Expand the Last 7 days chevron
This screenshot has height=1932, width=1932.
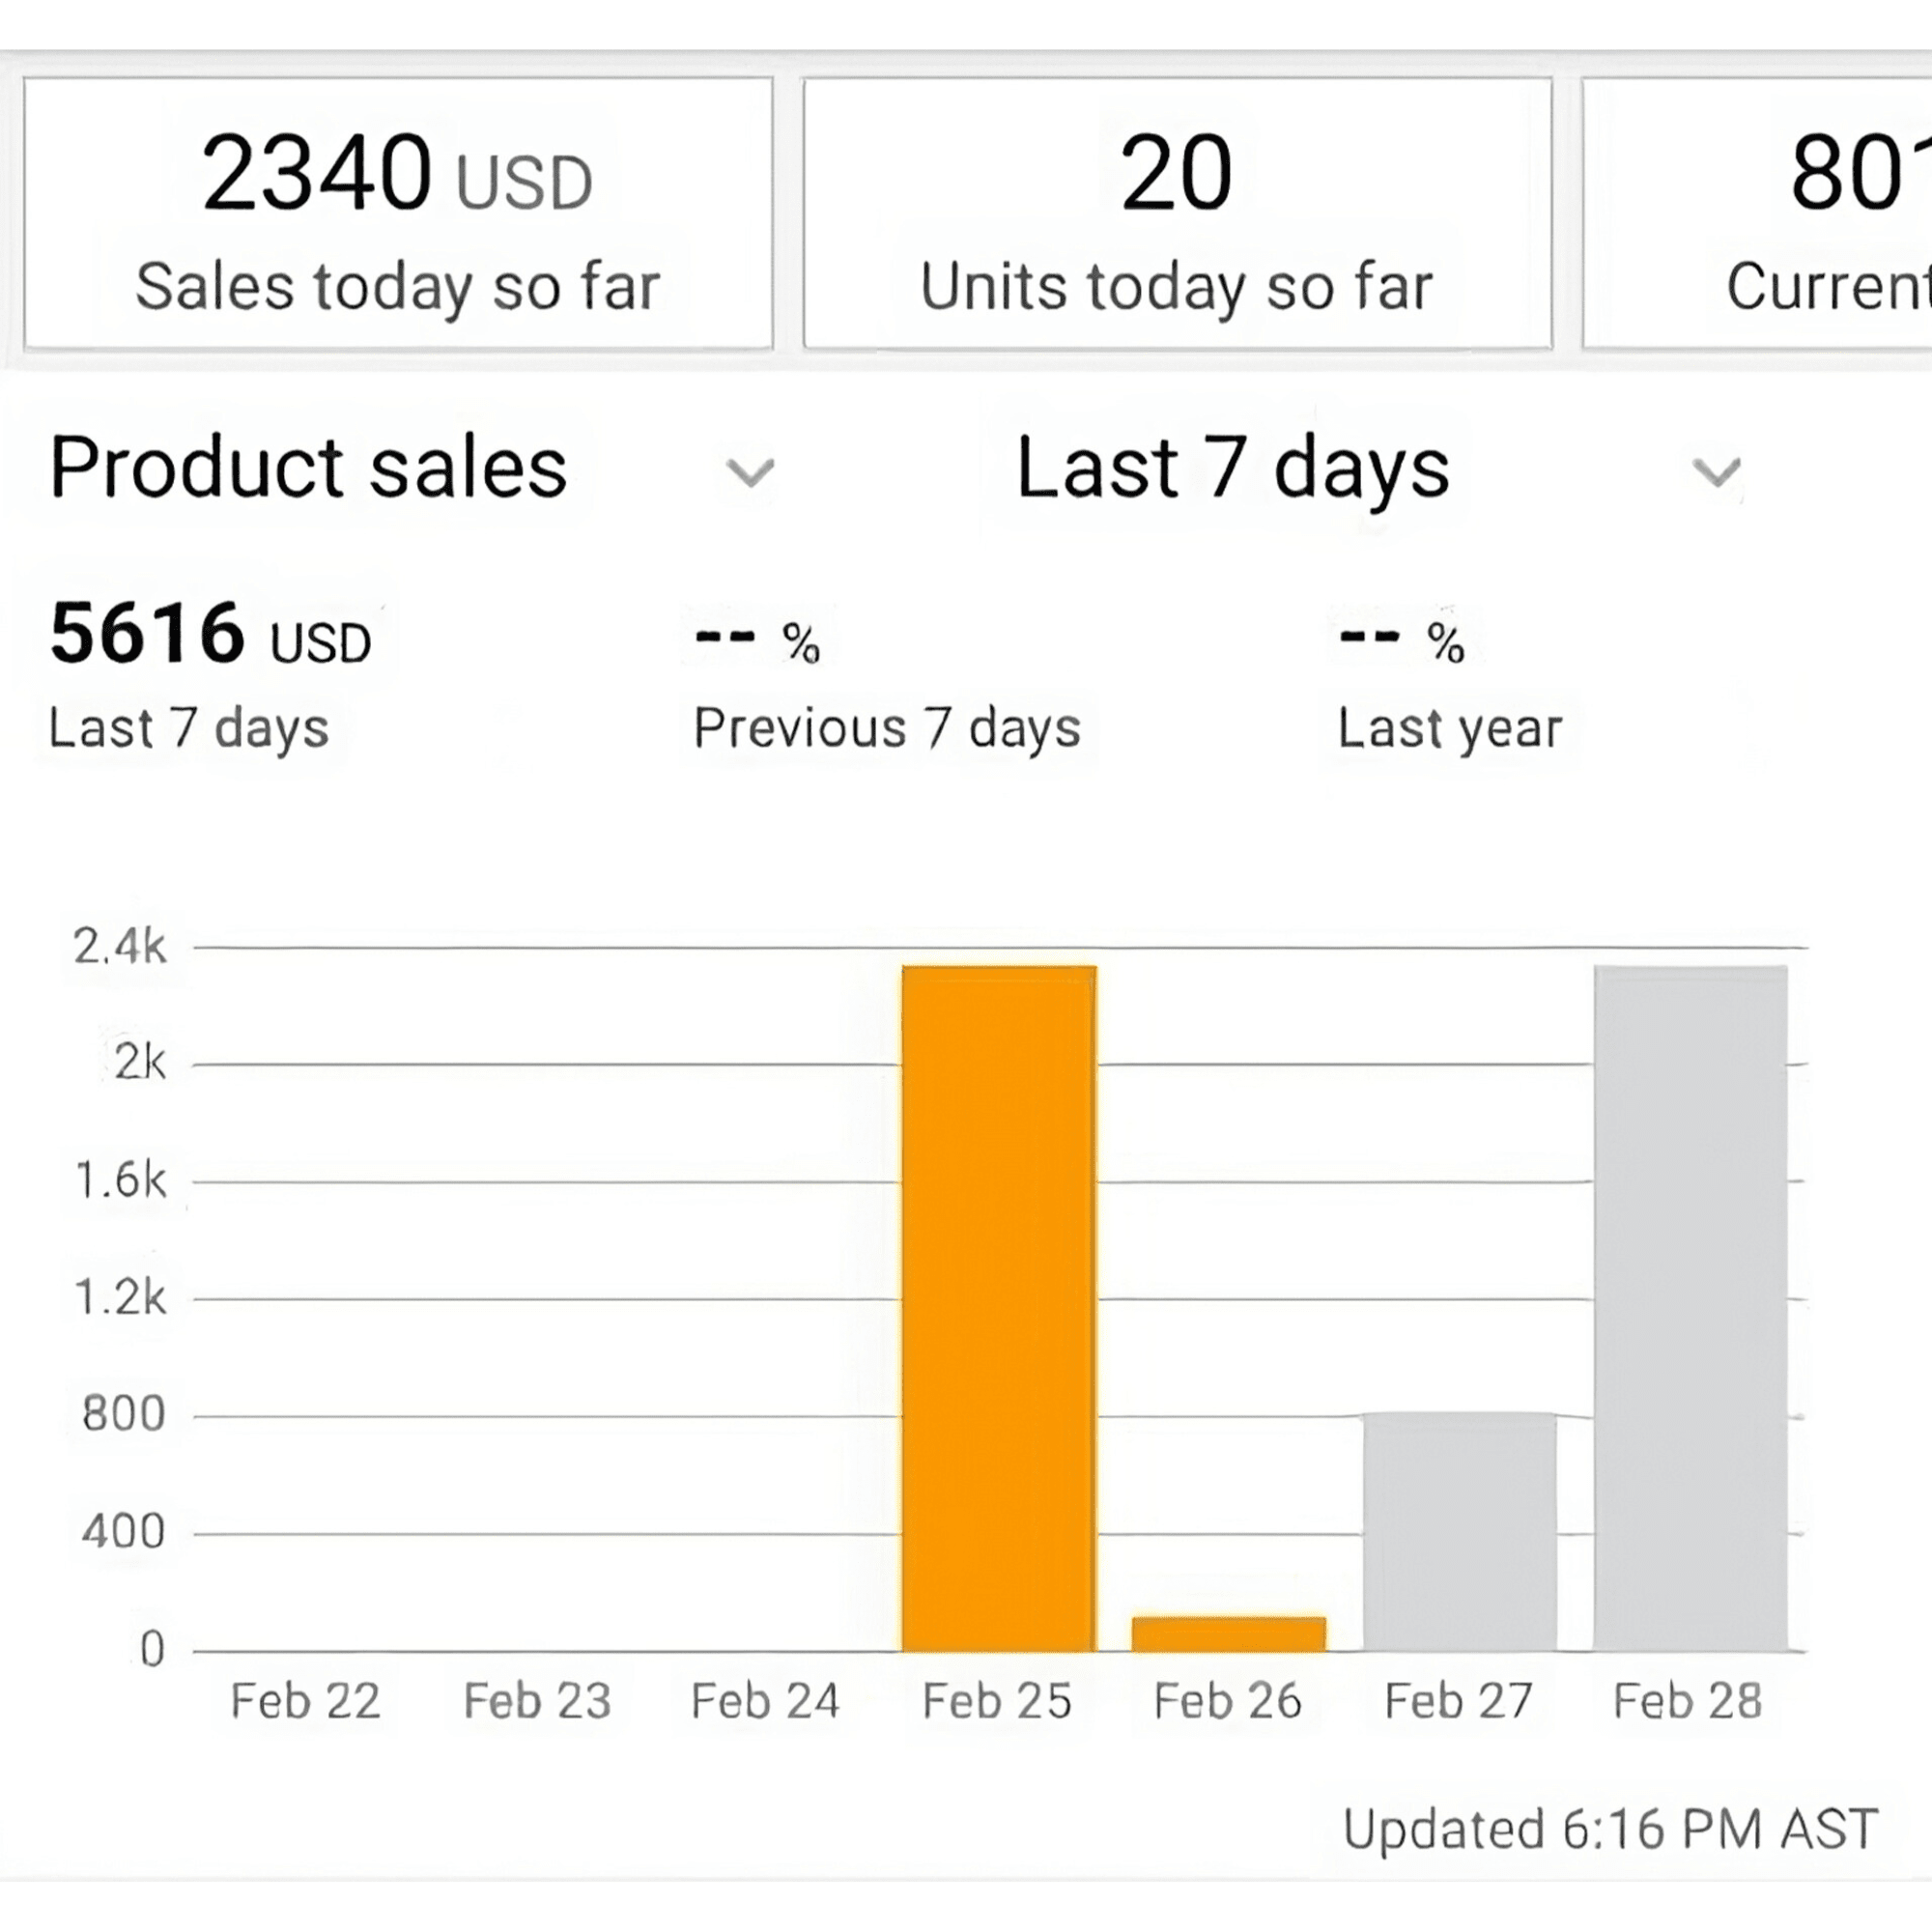[x=1716, y=471]
